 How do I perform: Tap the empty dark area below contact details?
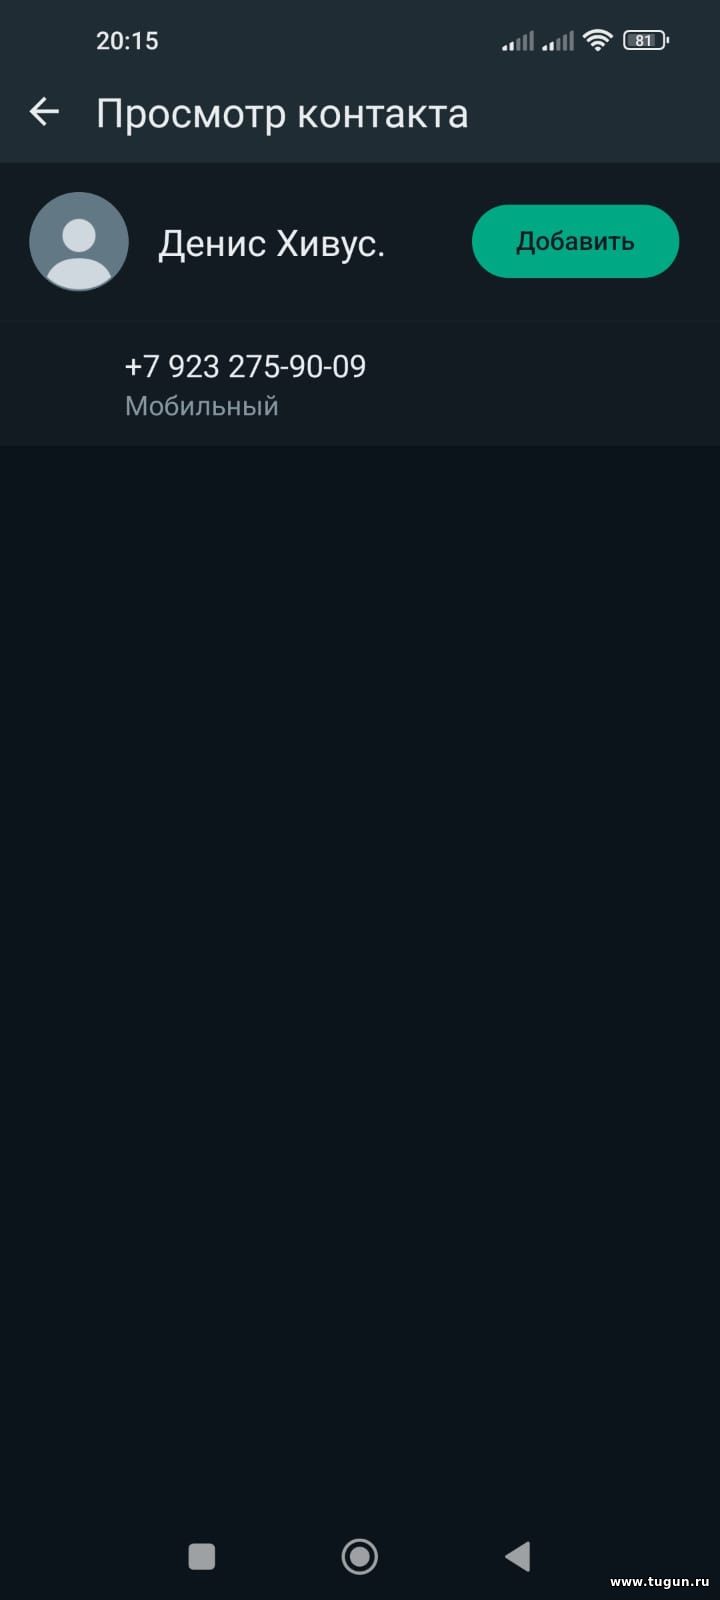(360, 950)
